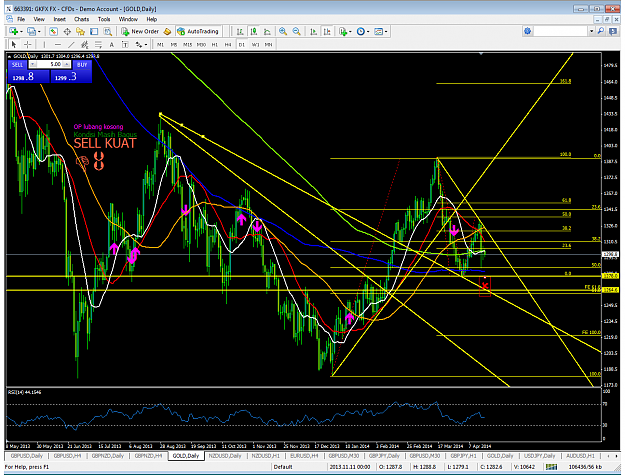Click the Zoom Out magnifier

click(297, 31)
